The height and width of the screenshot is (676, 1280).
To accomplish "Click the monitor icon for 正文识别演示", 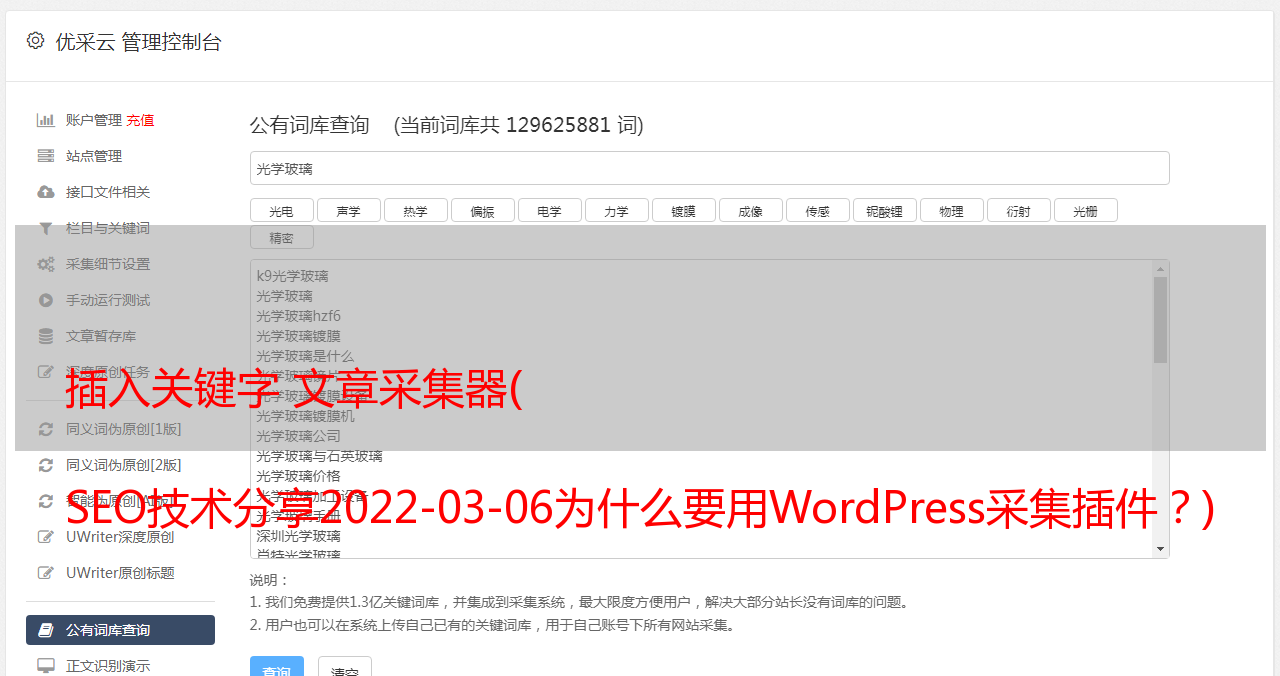I will [x=46, y=665].
